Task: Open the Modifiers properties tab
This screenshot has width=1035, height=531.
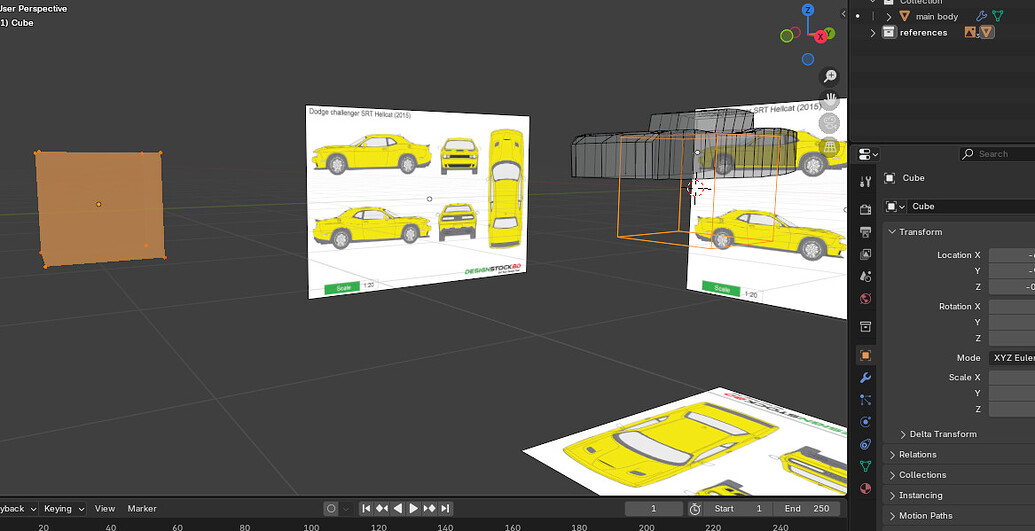Action: pos(865,378)
